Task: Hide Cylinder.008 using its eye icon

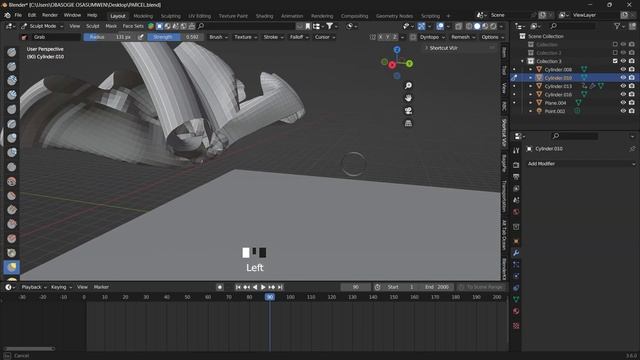Action: (623, 69)
